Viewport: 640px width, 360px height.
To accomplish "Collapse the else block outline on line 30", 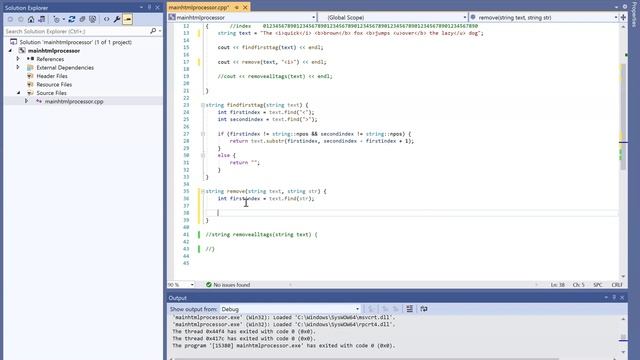I will pyautogui.click(x=203, y=155).
